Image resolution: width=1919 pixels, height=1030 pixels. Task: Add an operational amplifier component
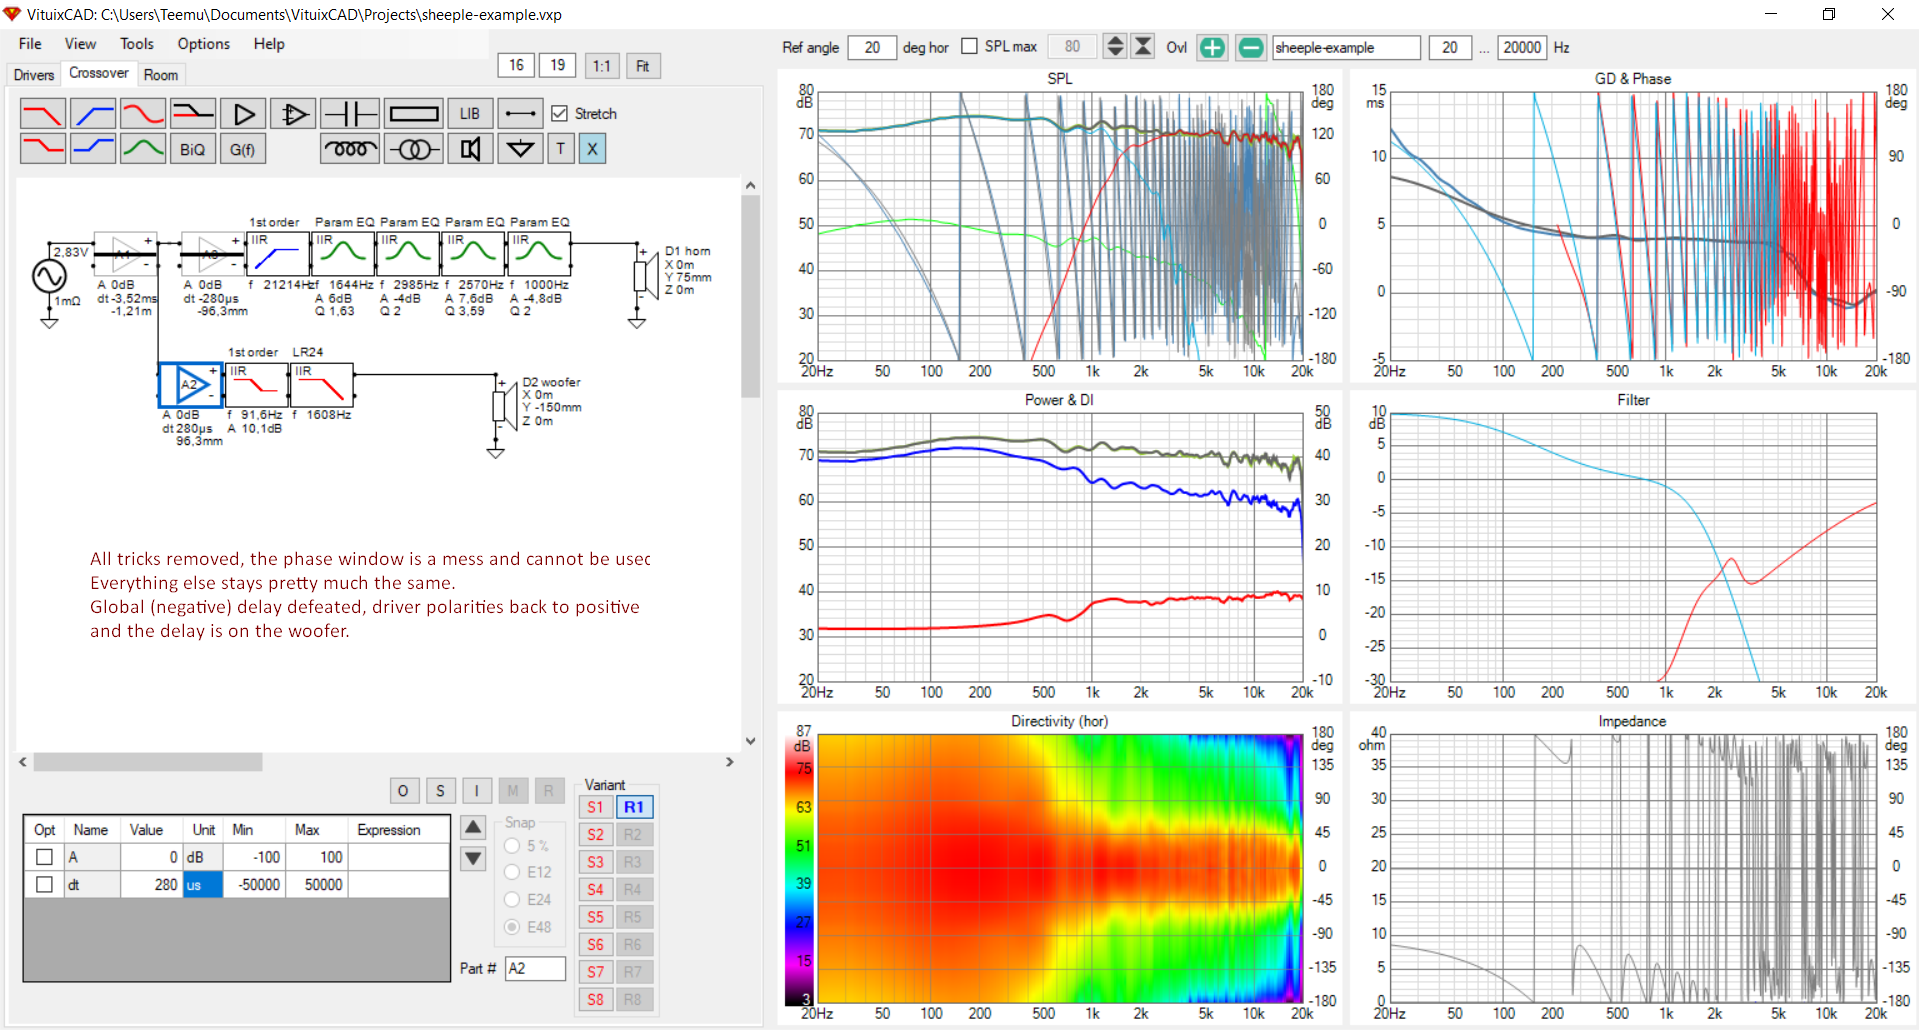click(293, 114)
